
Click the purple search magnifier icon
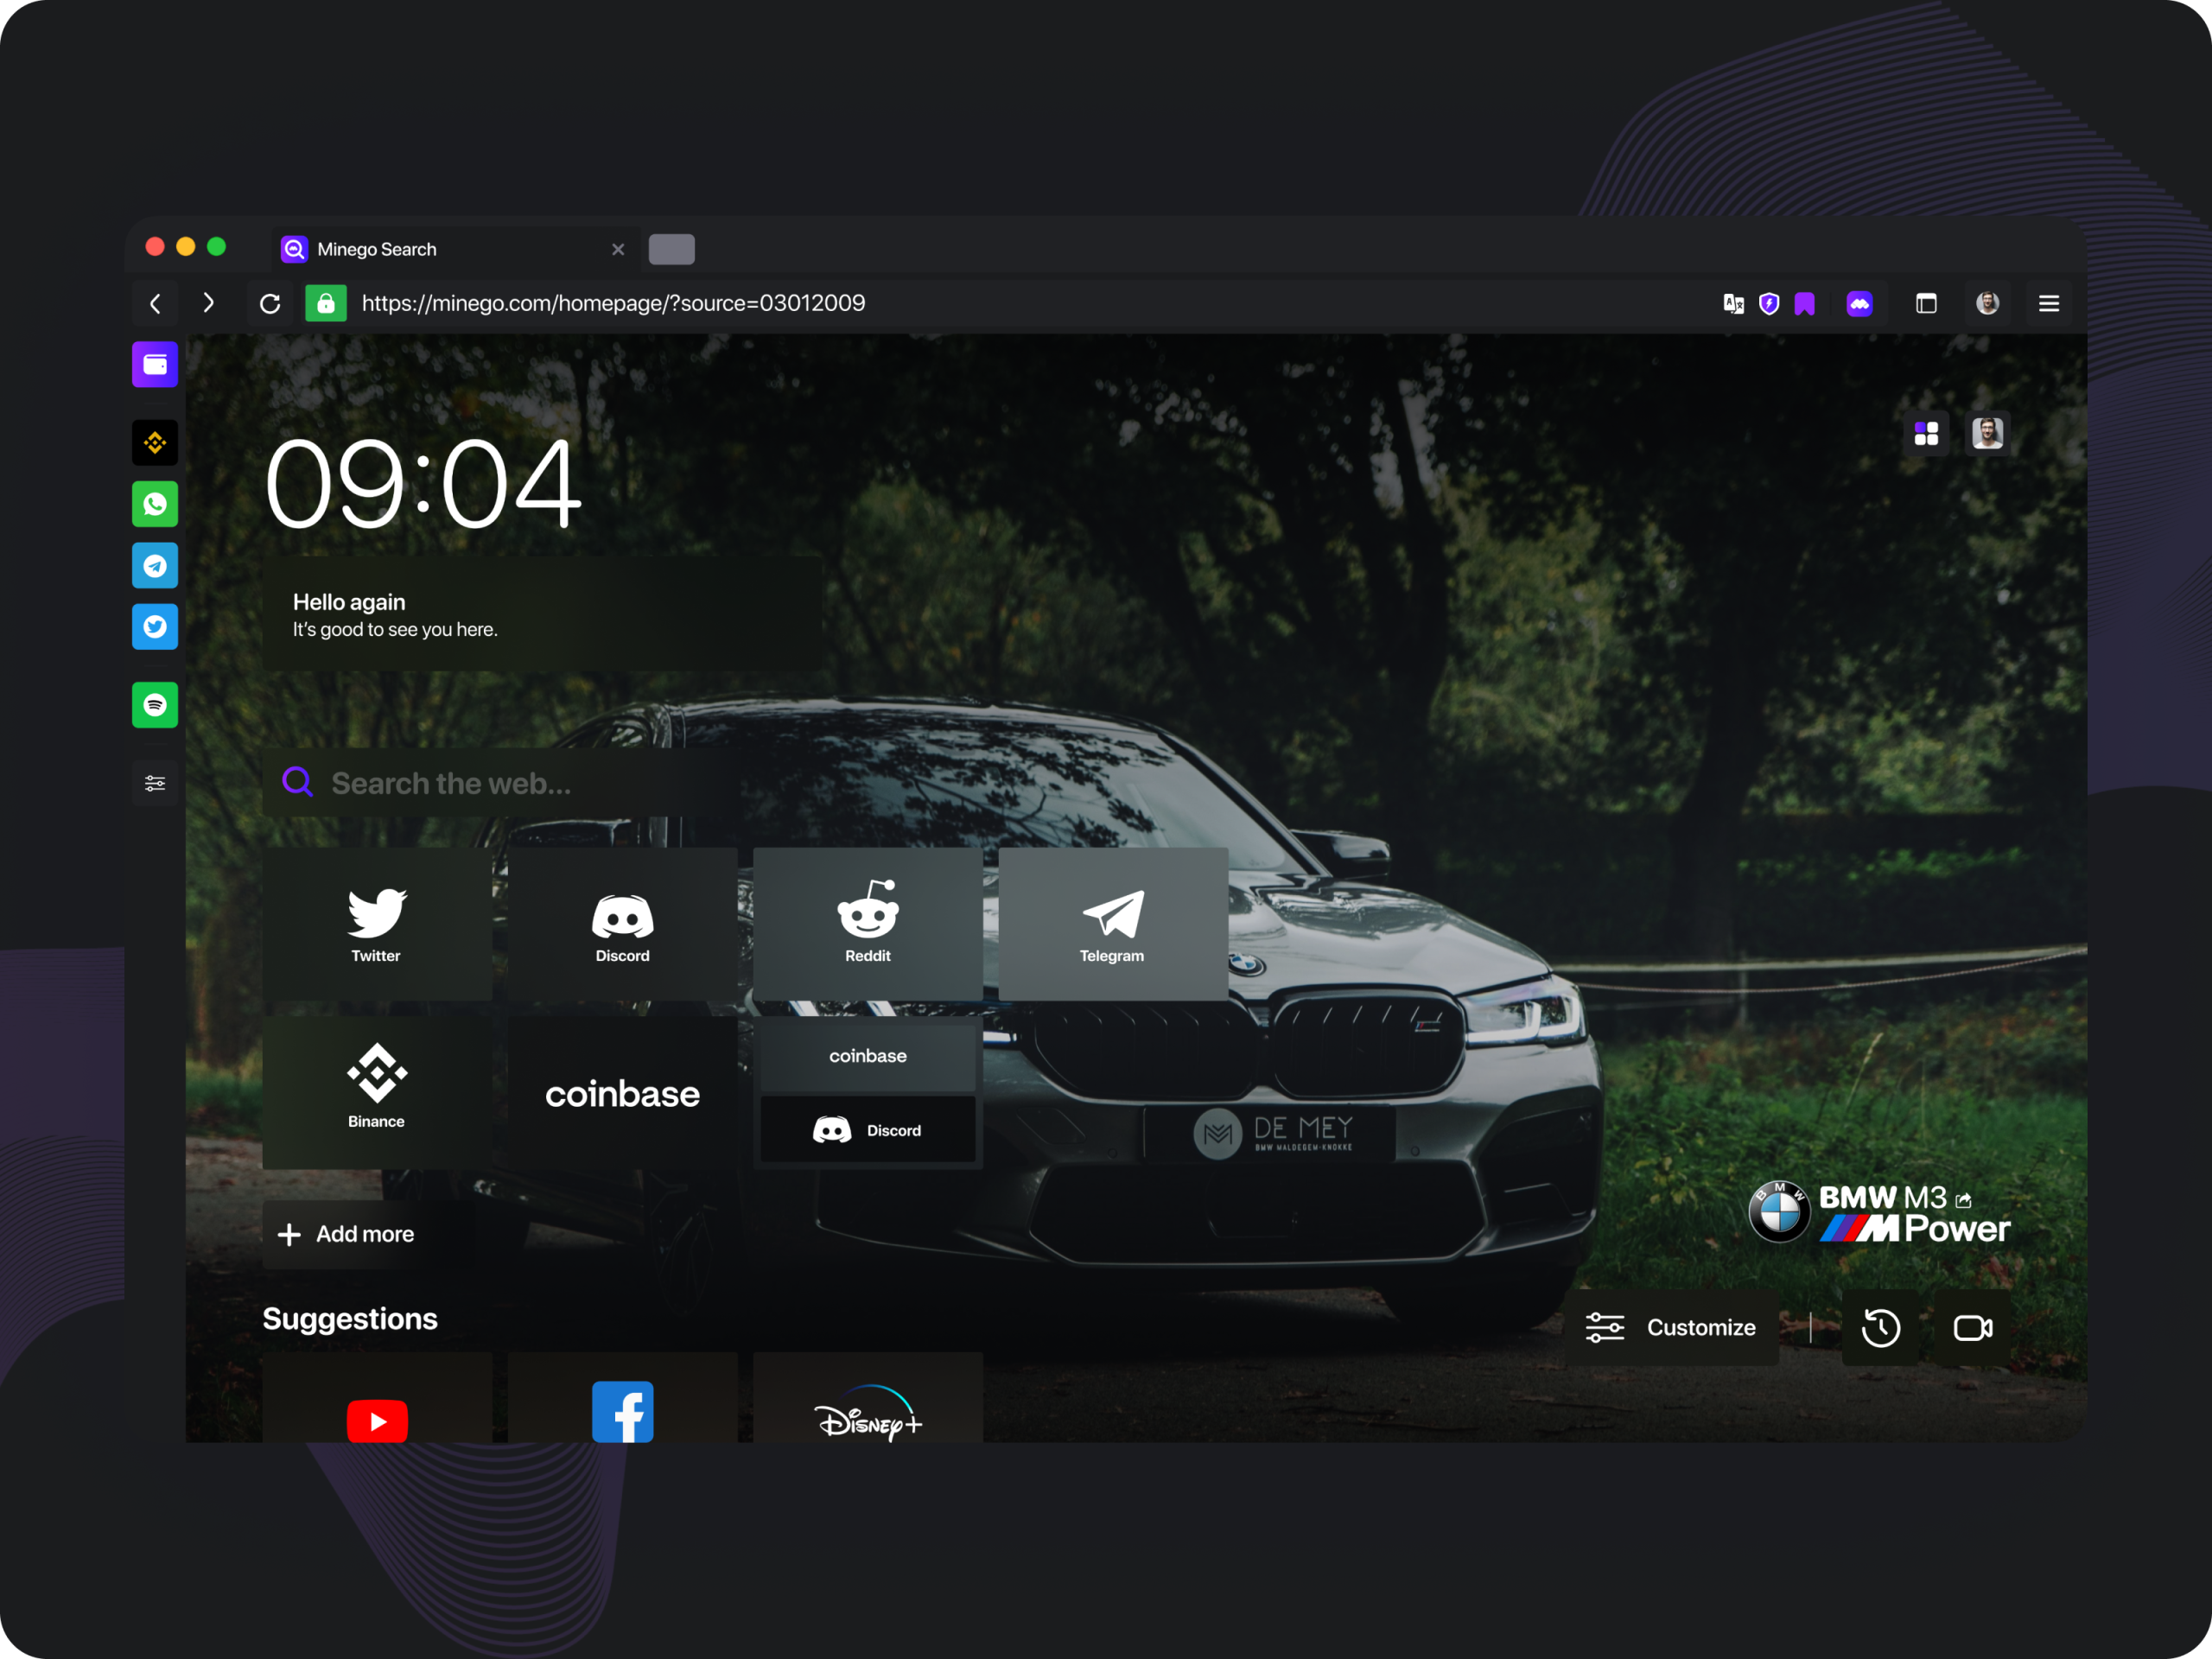(x=297, y=781)
